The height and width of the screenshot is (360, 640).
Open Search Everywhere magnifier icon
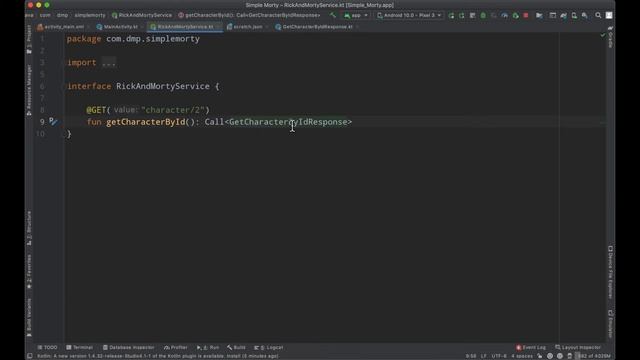coord(598,15)
